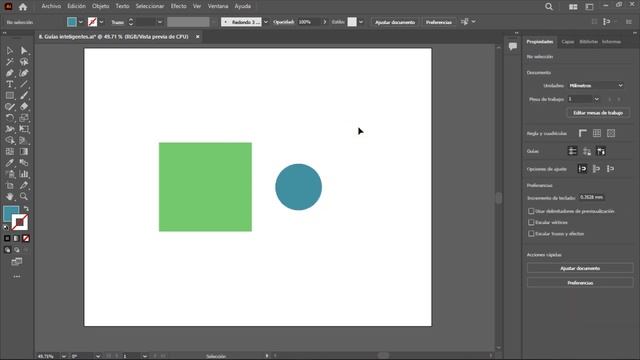
Task: Select the Rotate tool
Action: click(x=10, y=118)
